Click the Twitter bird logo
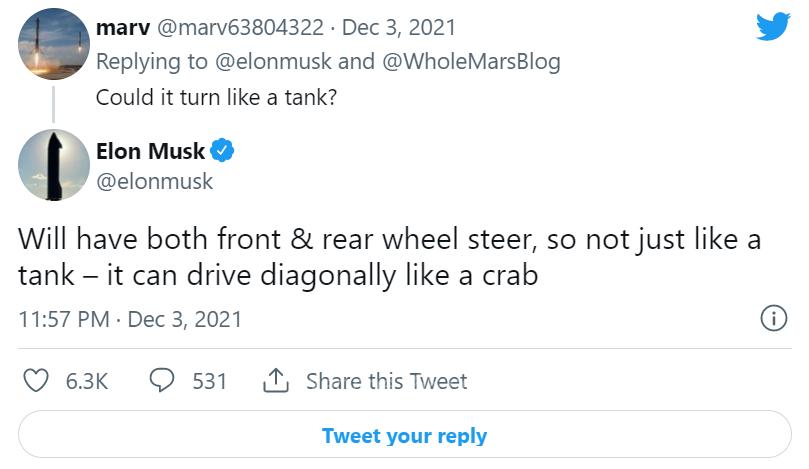The height and width of the screenshot is (469, 809). point(773,26)
